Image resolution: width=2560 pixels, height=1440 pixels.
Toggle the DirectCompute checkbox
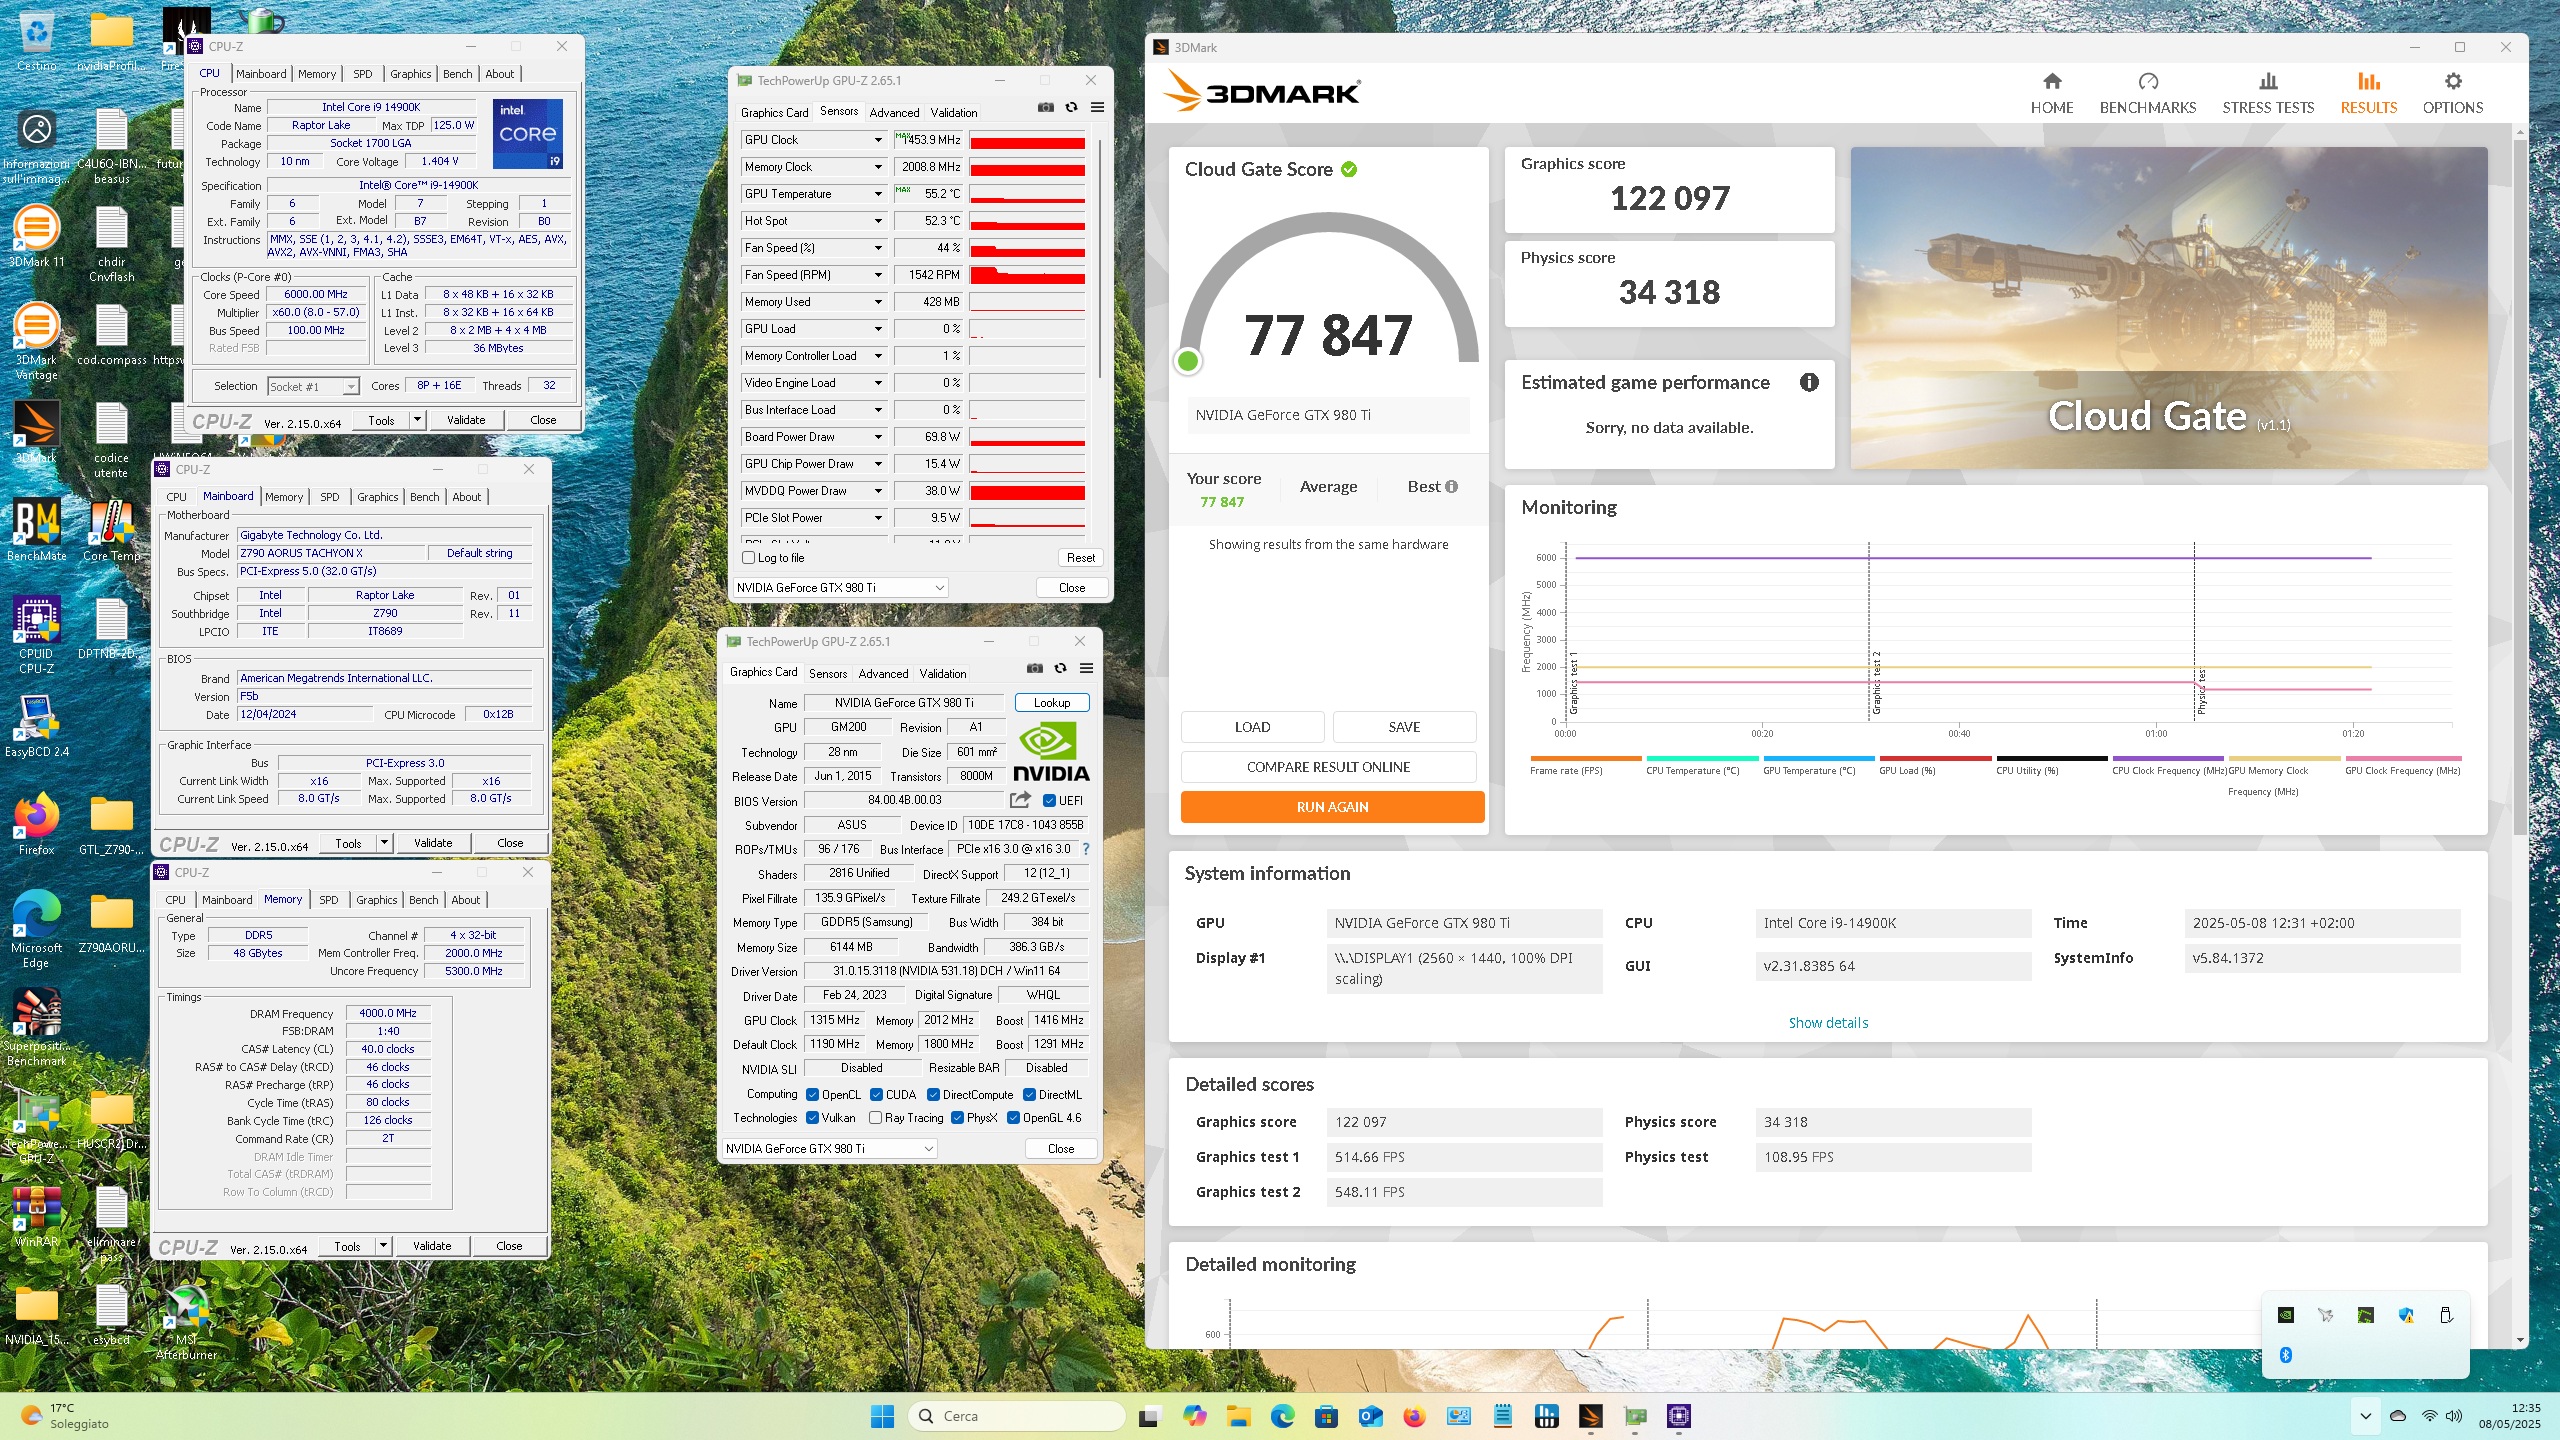click(x=933, y=1095)
